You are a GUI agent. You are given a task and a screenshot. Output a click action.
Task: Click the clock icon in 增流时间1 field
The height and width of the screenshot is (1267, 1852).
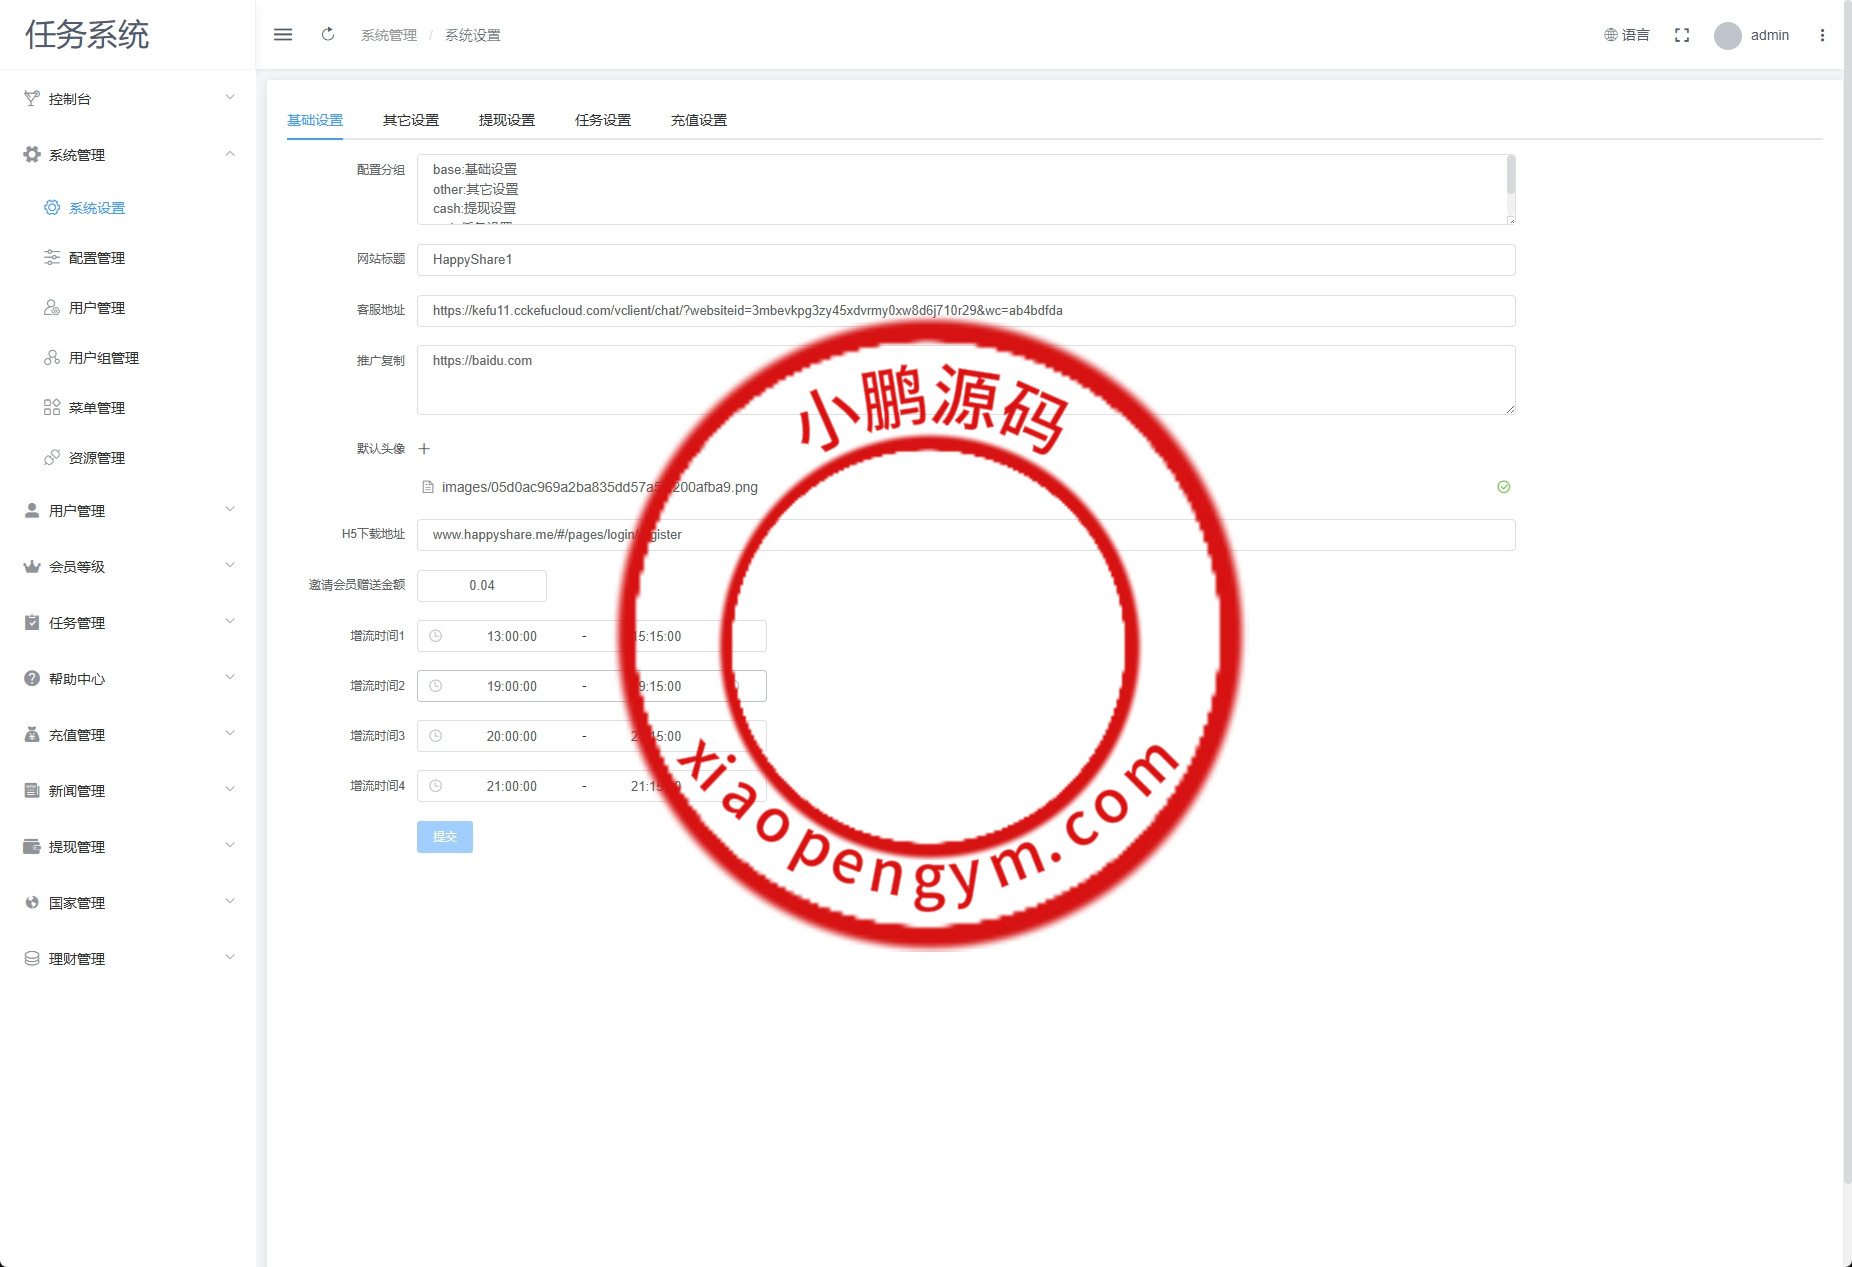[x=436, y=636]
